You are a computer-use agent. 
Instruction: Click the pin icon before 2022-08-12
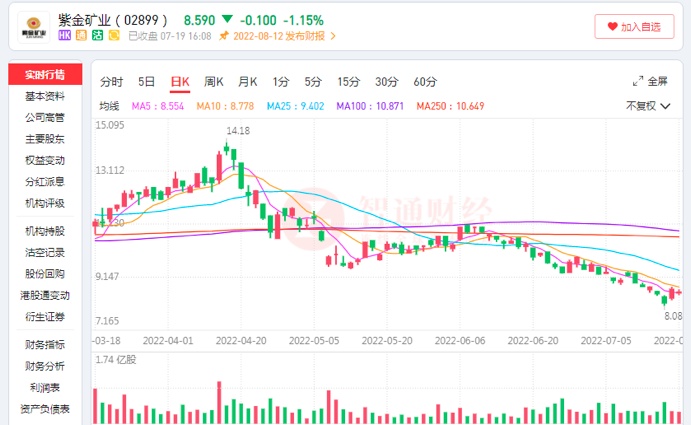pos(224,36)
